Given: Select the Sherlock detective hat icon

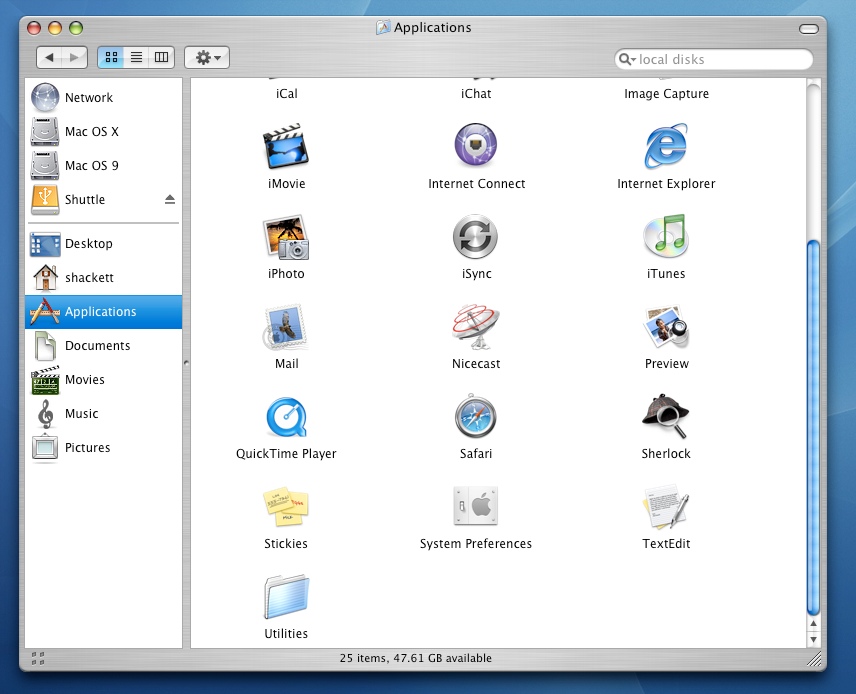Looking at the screenshot, I should click(x=665, y=416).
